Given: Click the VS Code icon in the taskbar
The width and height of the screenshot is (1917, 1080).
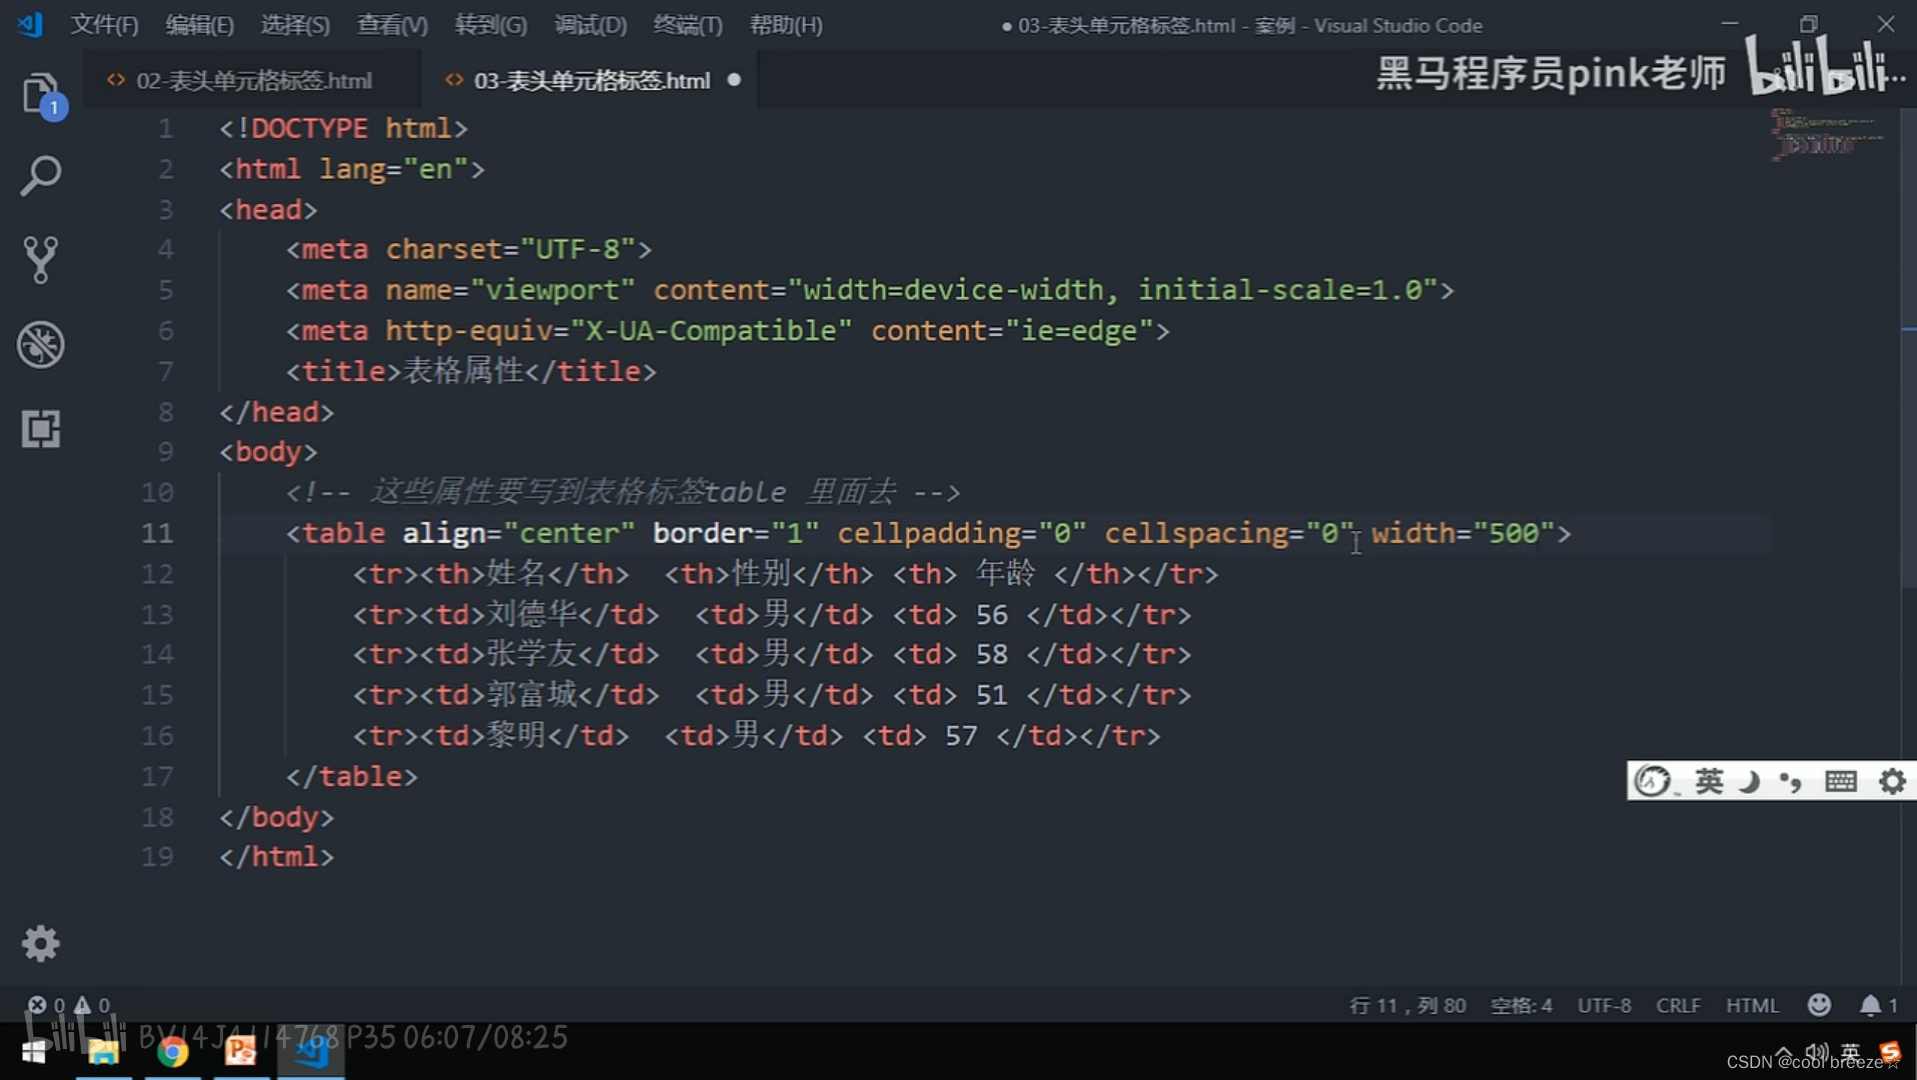Looking at the screenshot, I should (311, 1052).
